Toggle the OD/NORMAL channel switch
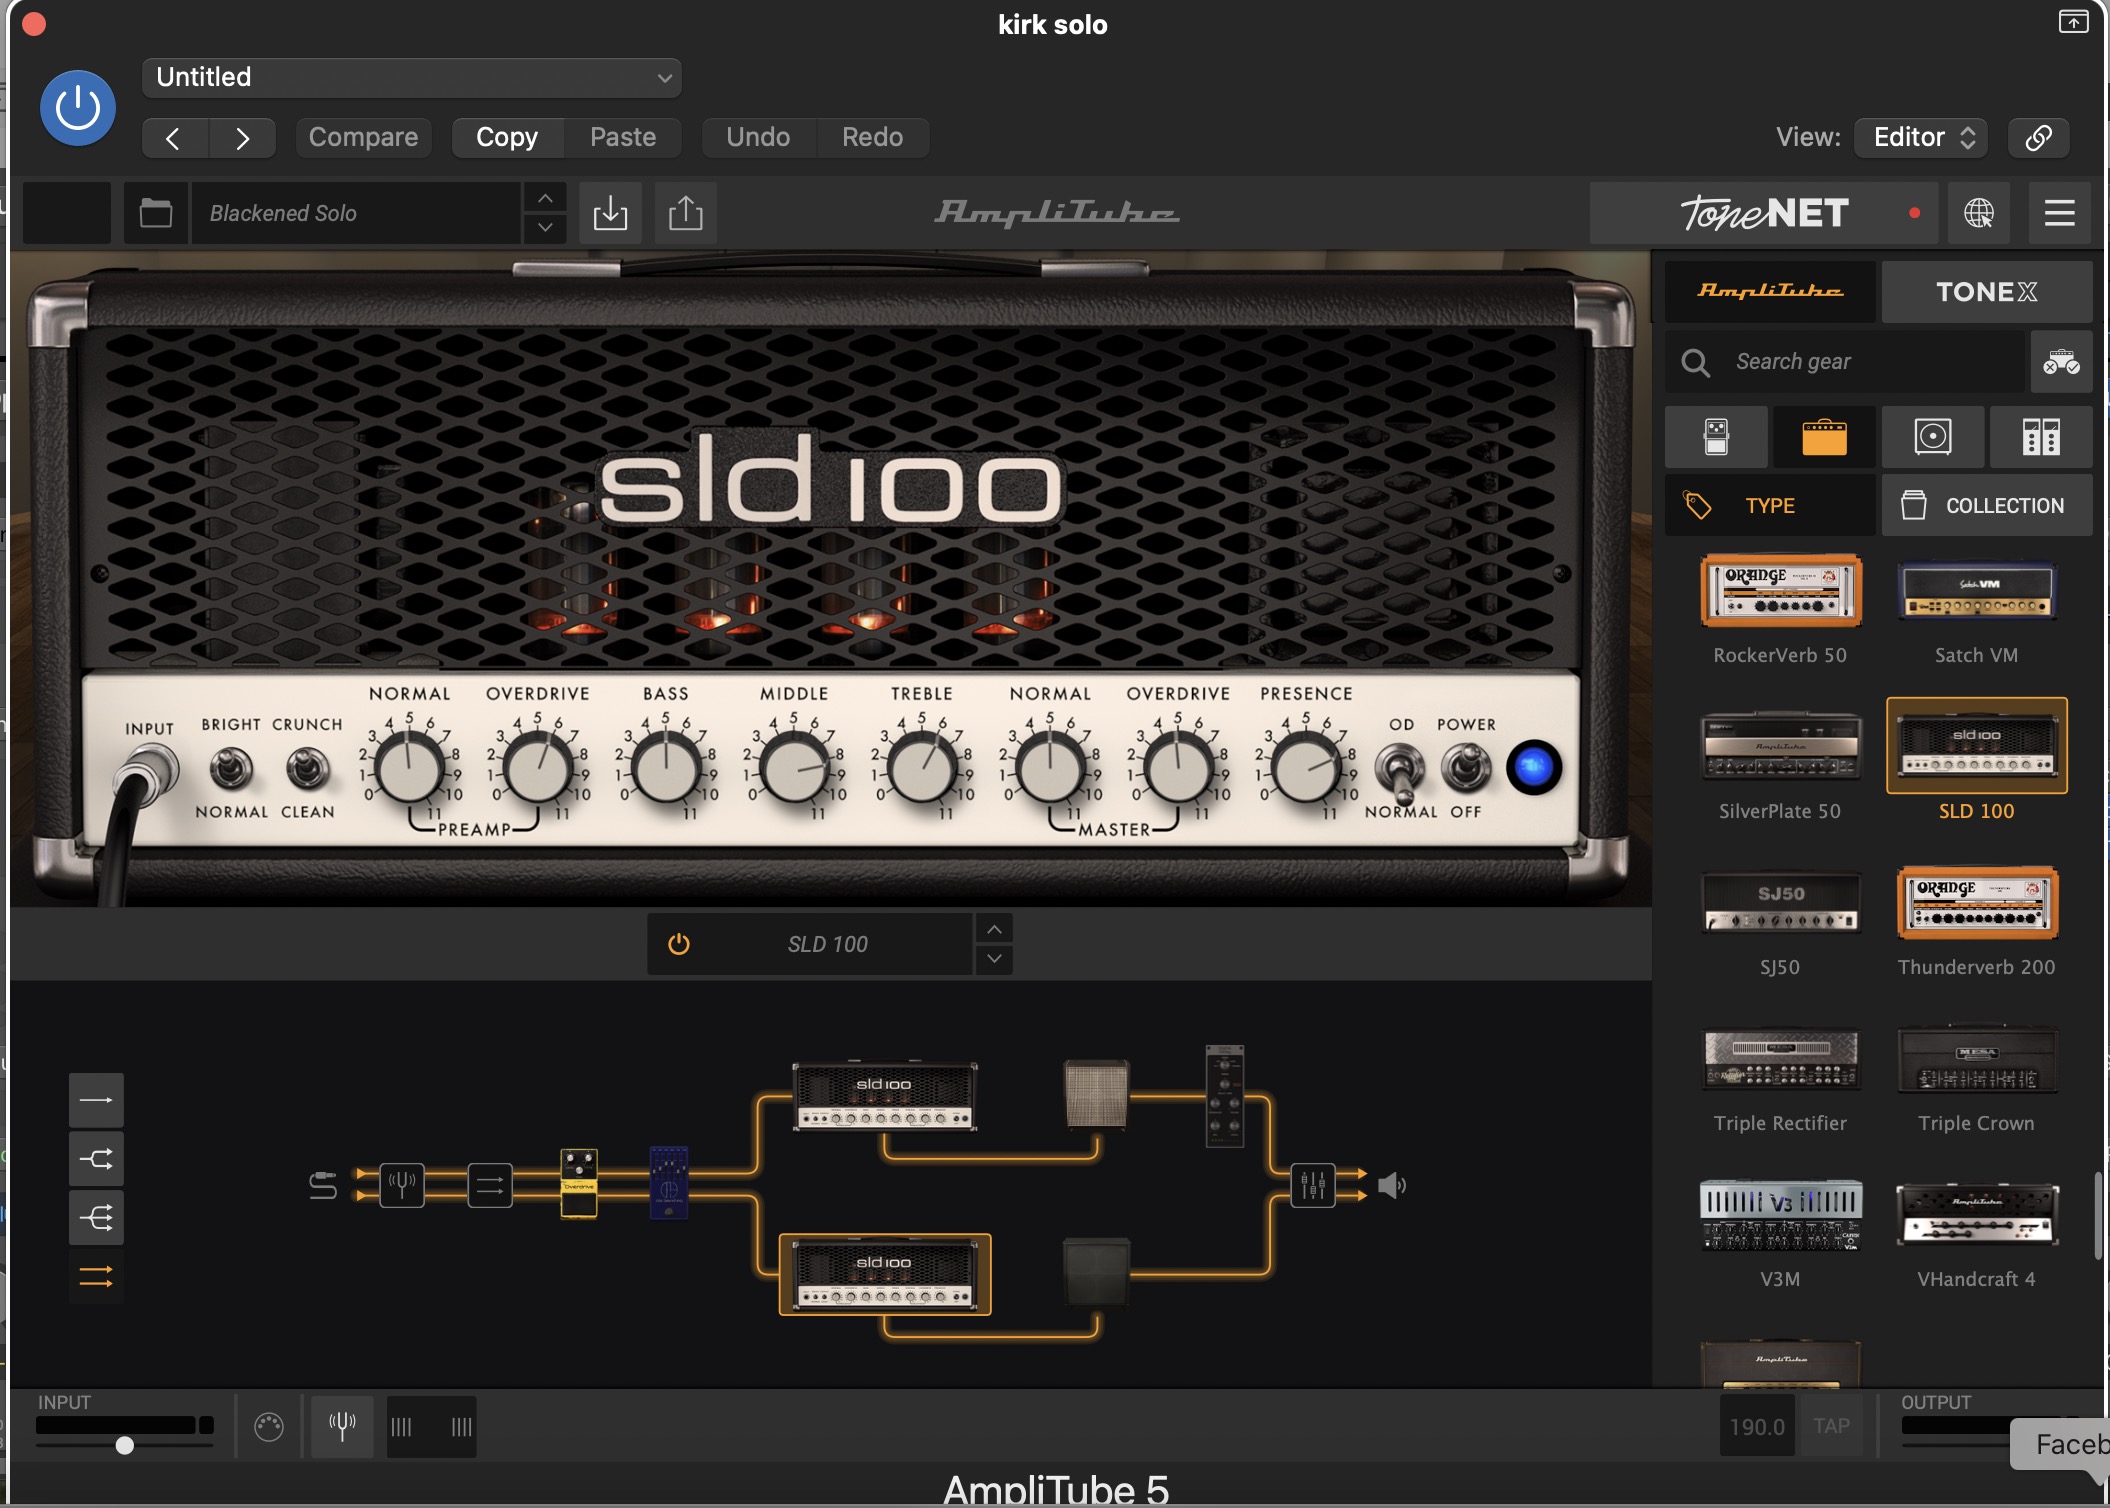The height and width of the screenshot is (1508, 2110). point(1400,772)
